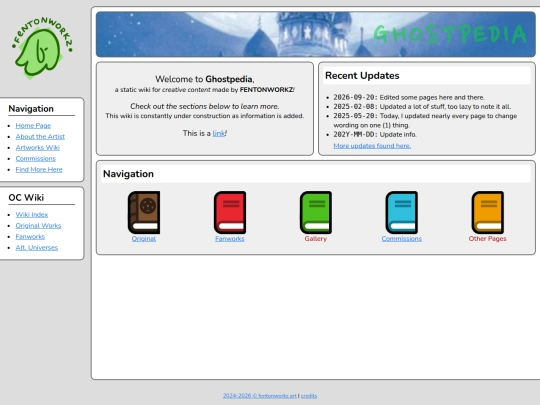Viewport: 540px width, 405px height.
Task: Click the Fanworks label under red book
Action: coord(230,239)
